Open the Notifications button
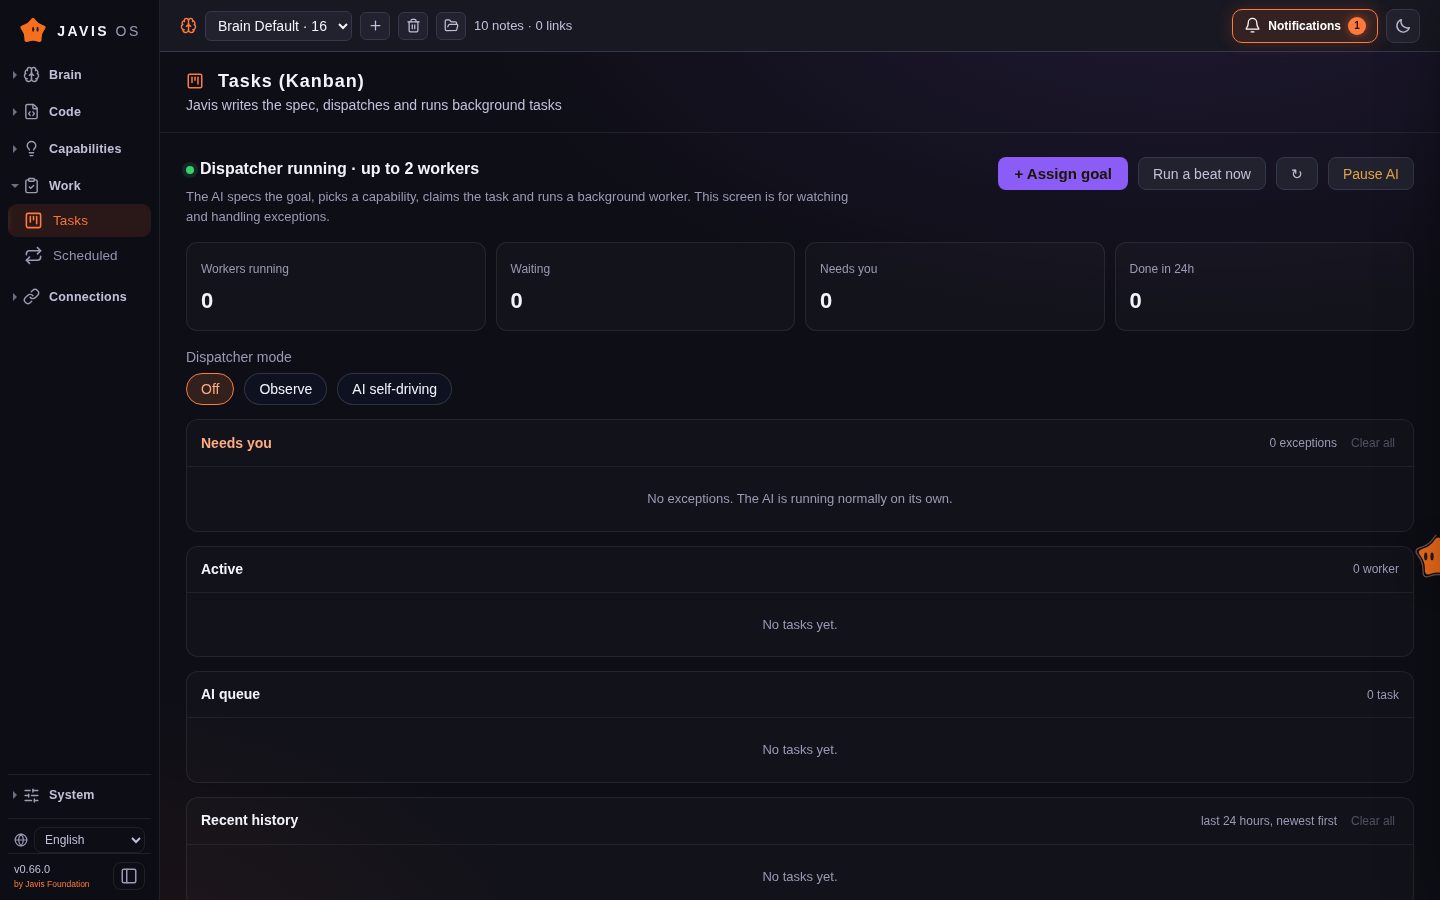The image size is (1440, 900). coord(1305,26)
